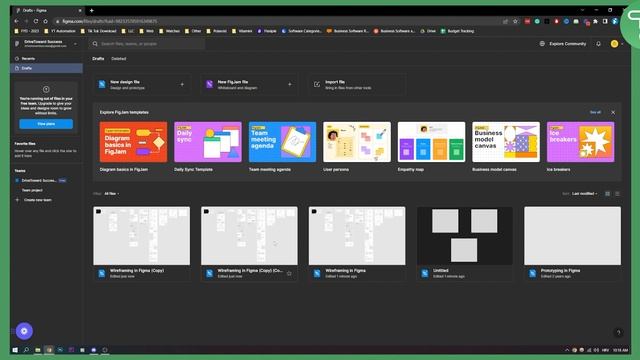Screen dimensions: 640x360
Task: Open the User persona template
Action: (x=357, y=142)
